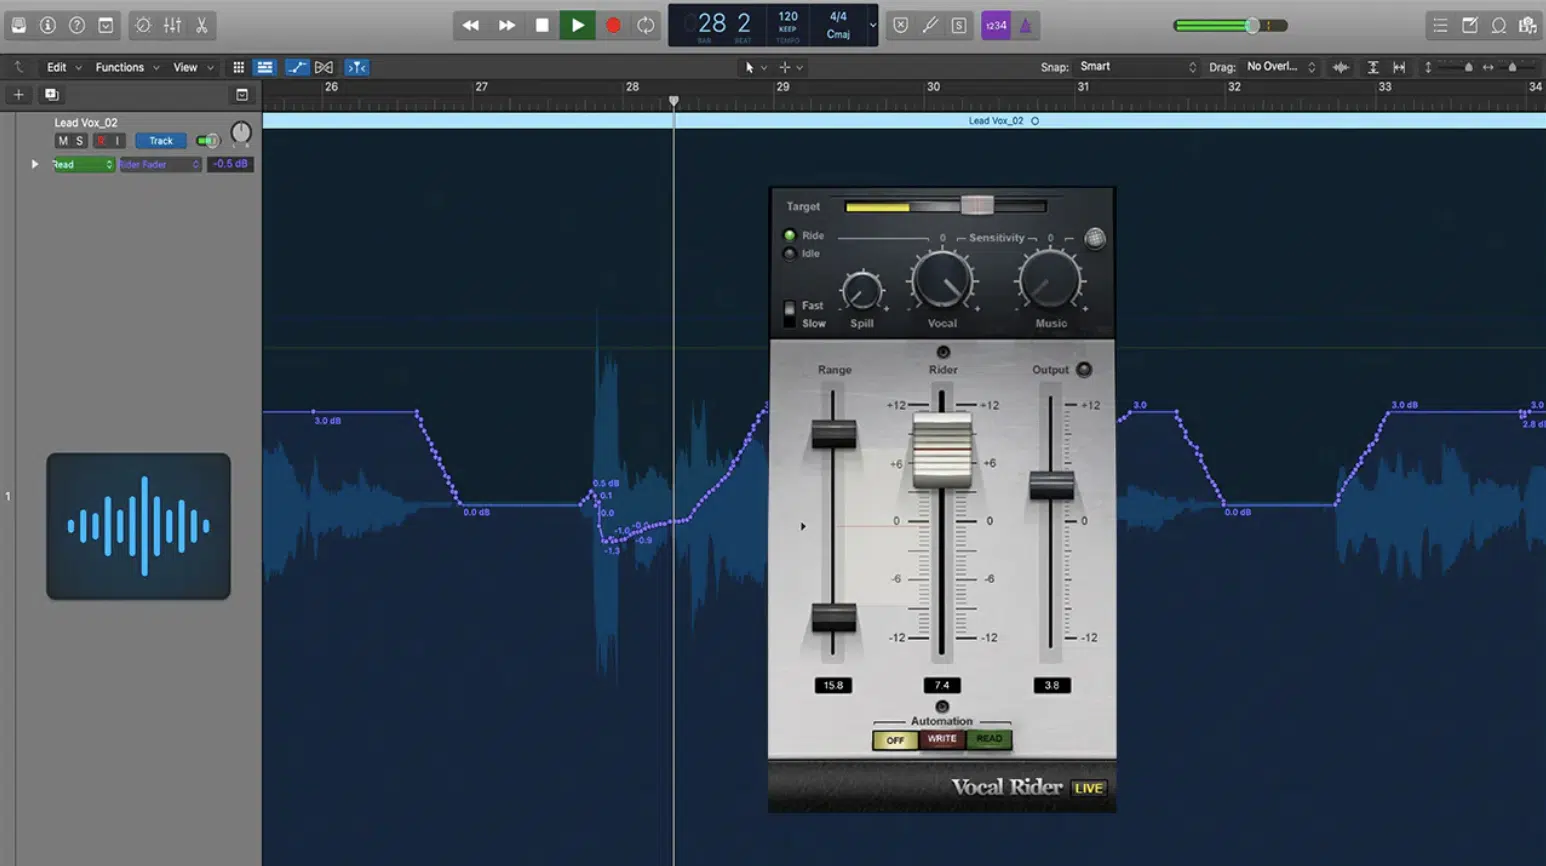Screen dimensions: 1546x866
Task: Select the Idle radio button in Vocal Rider
Action: pos(789,254)
